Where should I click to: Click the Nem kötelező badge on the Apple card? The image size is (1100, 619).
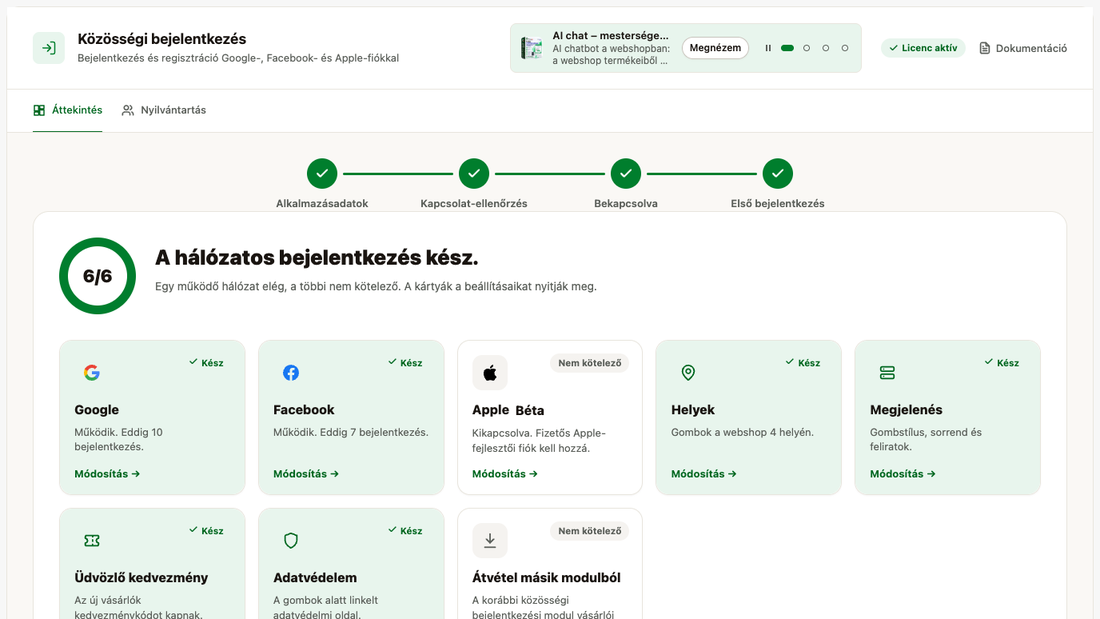pyautogui.click(x=589, y=363)
